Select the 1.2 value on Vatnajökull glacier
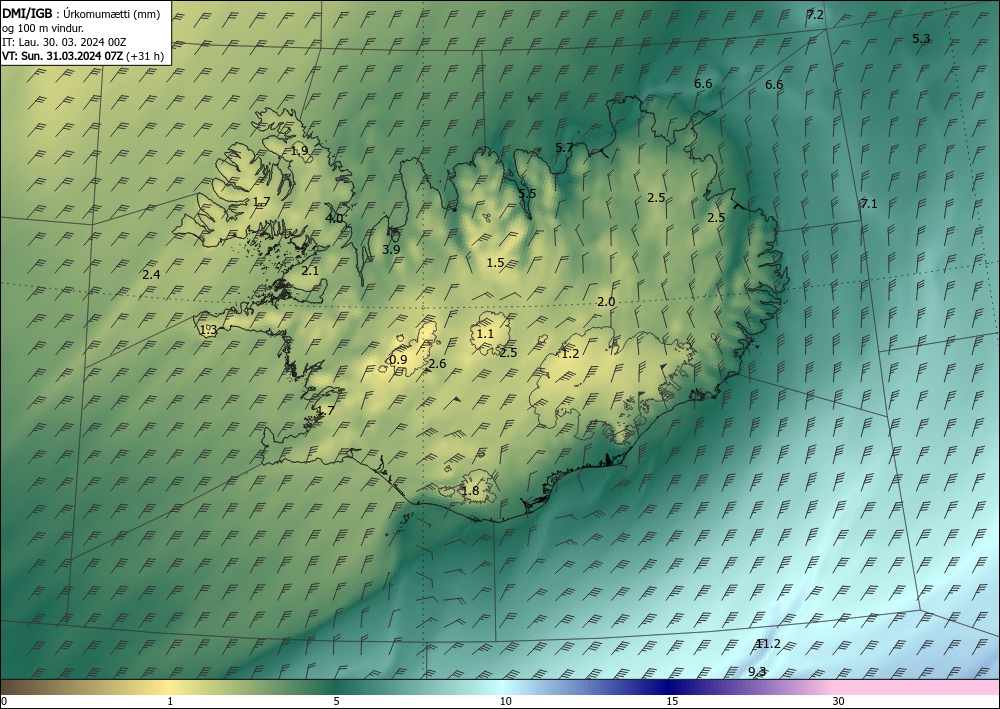 point(570,354)
